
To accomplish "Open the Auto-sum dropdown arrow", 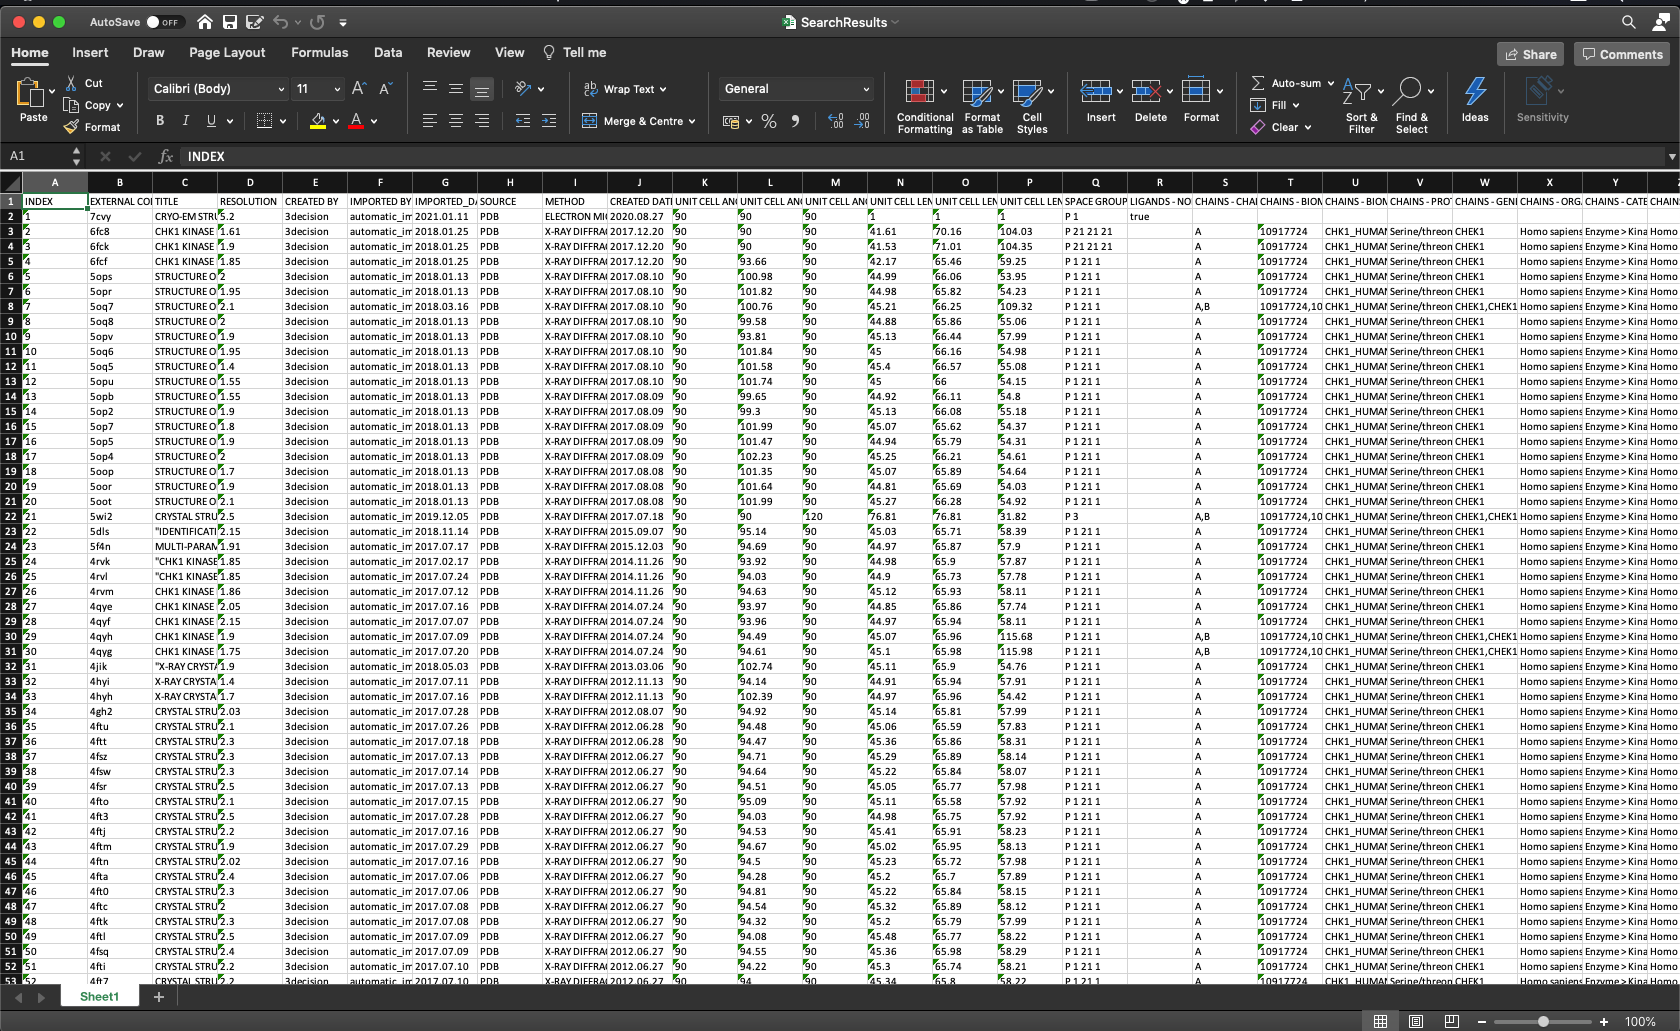I will pyautogui.click(x=1331, y=83).
